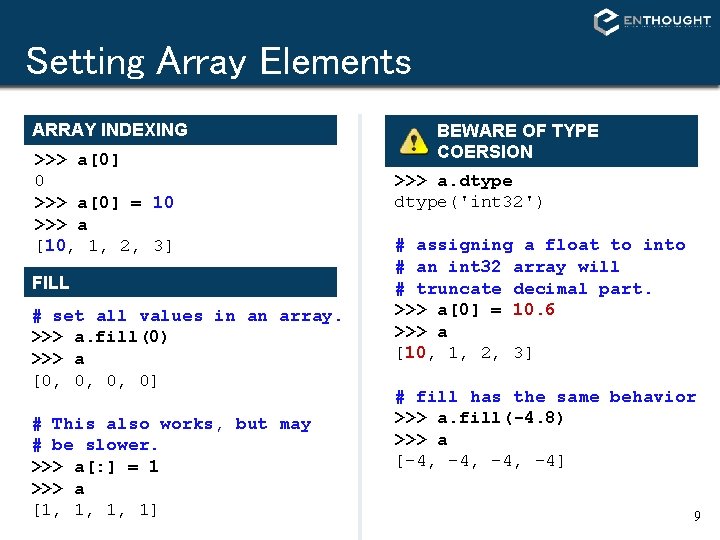Select the 'FILL' section header
Screen dimensions: 720x540
point(180,282)
